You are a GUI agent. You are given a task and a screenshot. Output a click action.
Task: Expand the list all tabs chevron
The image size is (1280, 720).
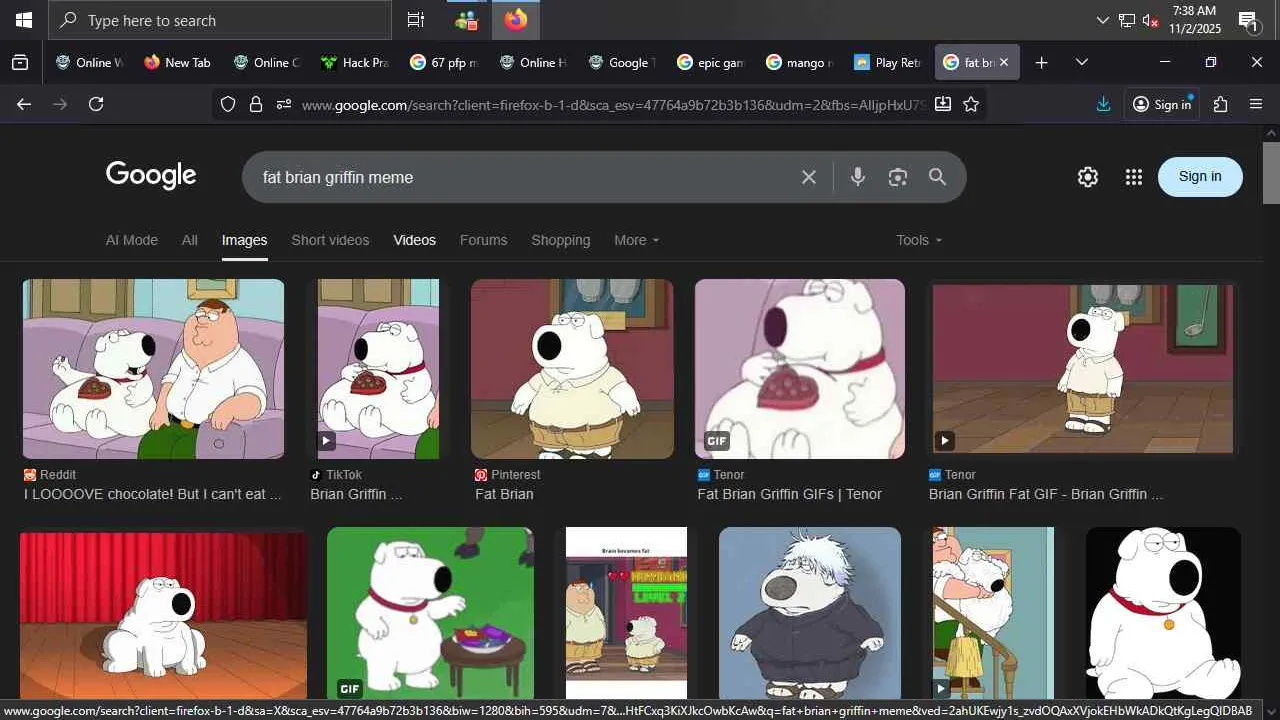pos(1081,62)
